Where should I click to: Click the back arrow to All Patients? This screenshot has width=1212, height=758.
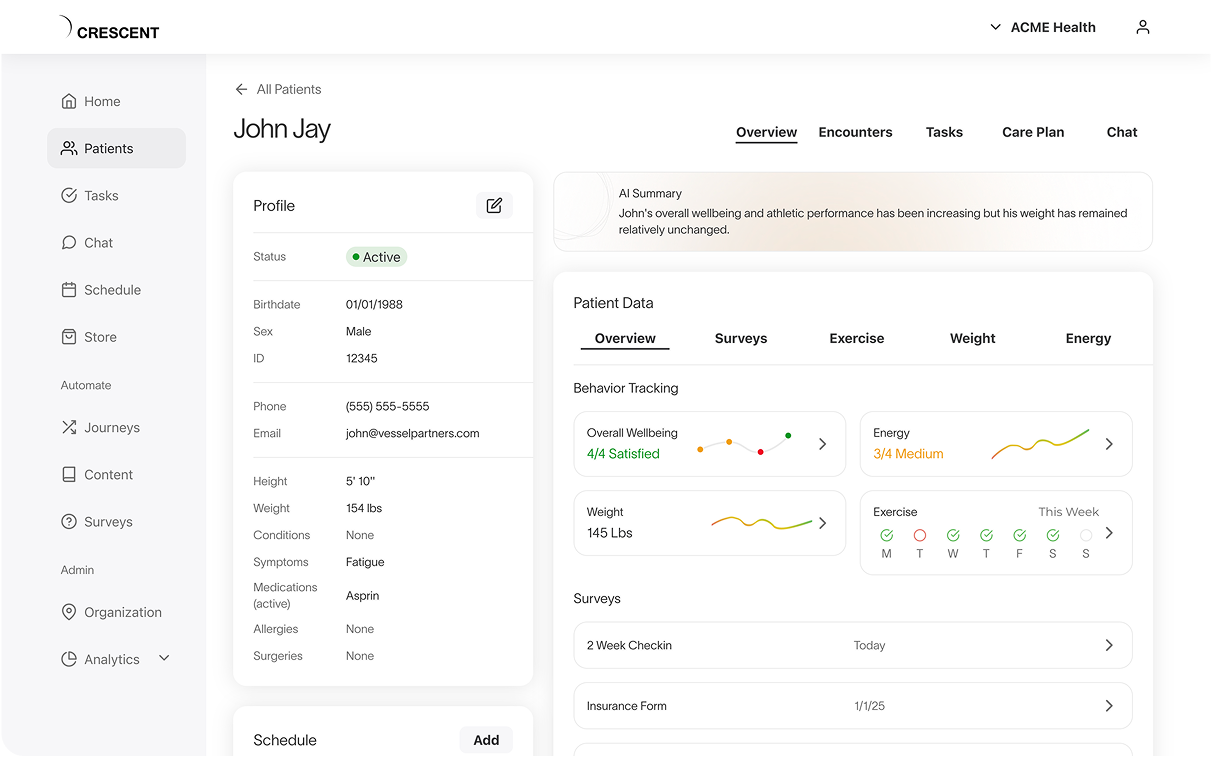point(241,89)
